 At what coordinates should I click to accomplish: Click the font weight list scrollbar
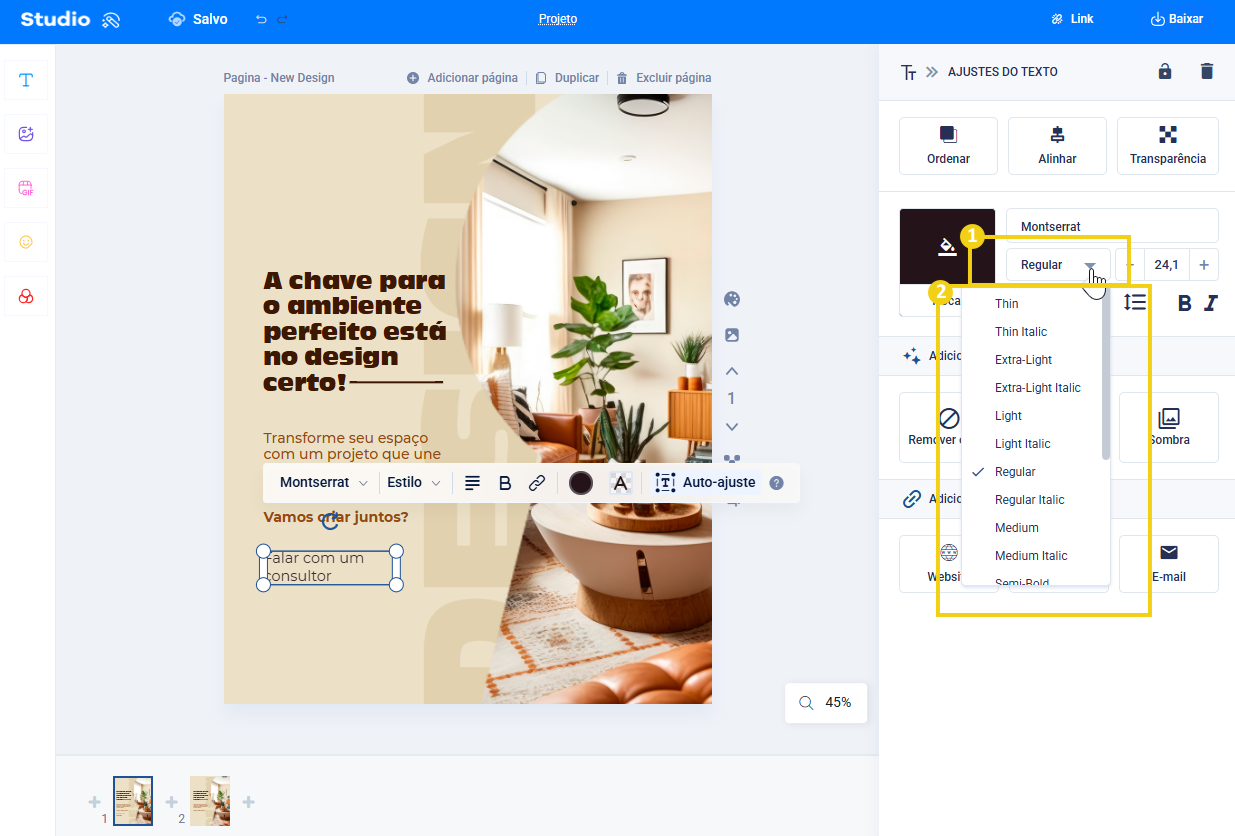[x=1106, y=375]
